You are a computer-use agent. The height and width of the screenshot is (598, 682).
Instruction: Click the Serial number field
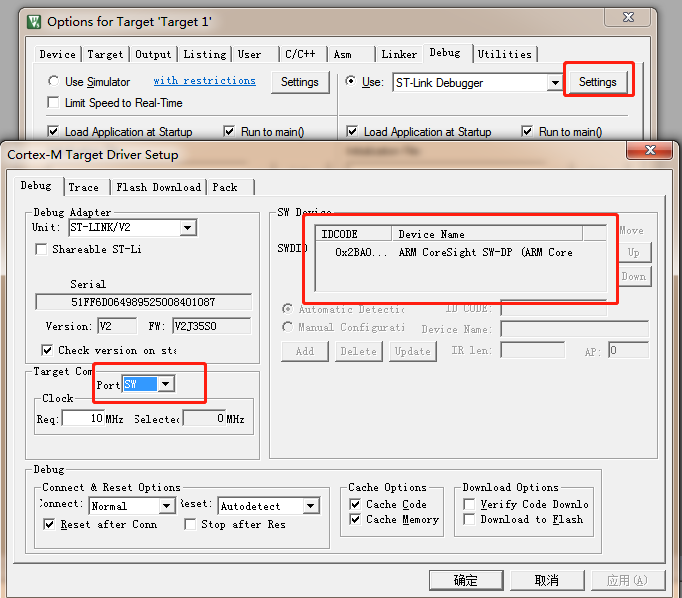[143, 302]
